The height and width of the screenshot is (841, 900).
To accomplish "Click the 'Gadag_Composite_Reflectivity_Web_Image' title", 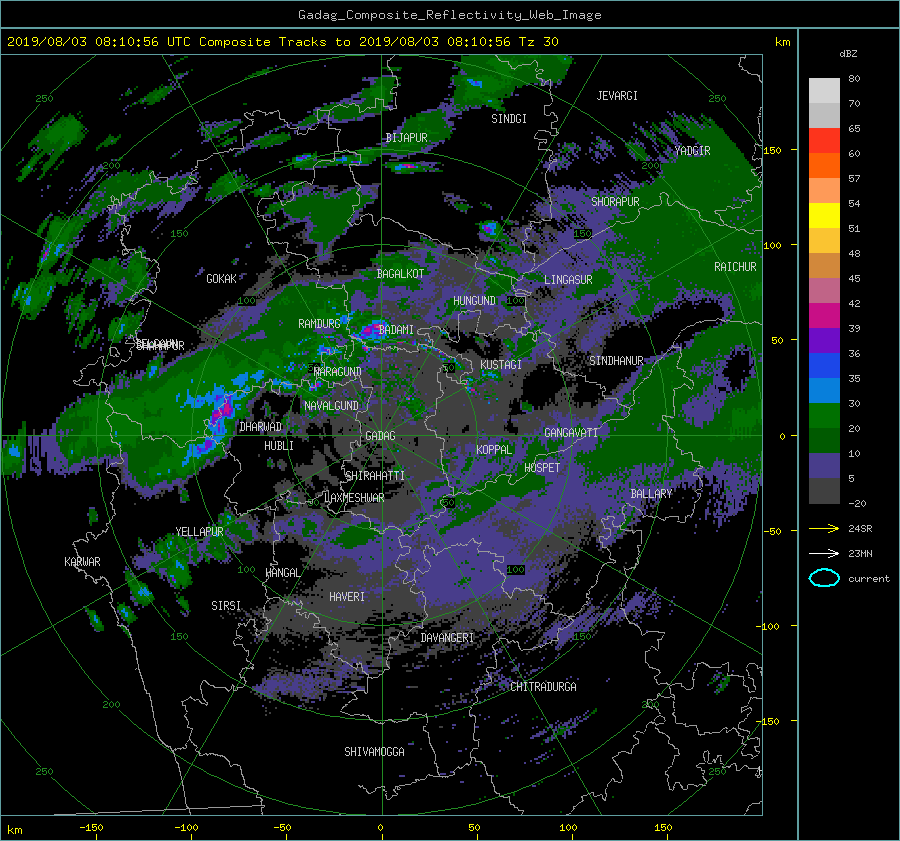I will coord(449,15).
